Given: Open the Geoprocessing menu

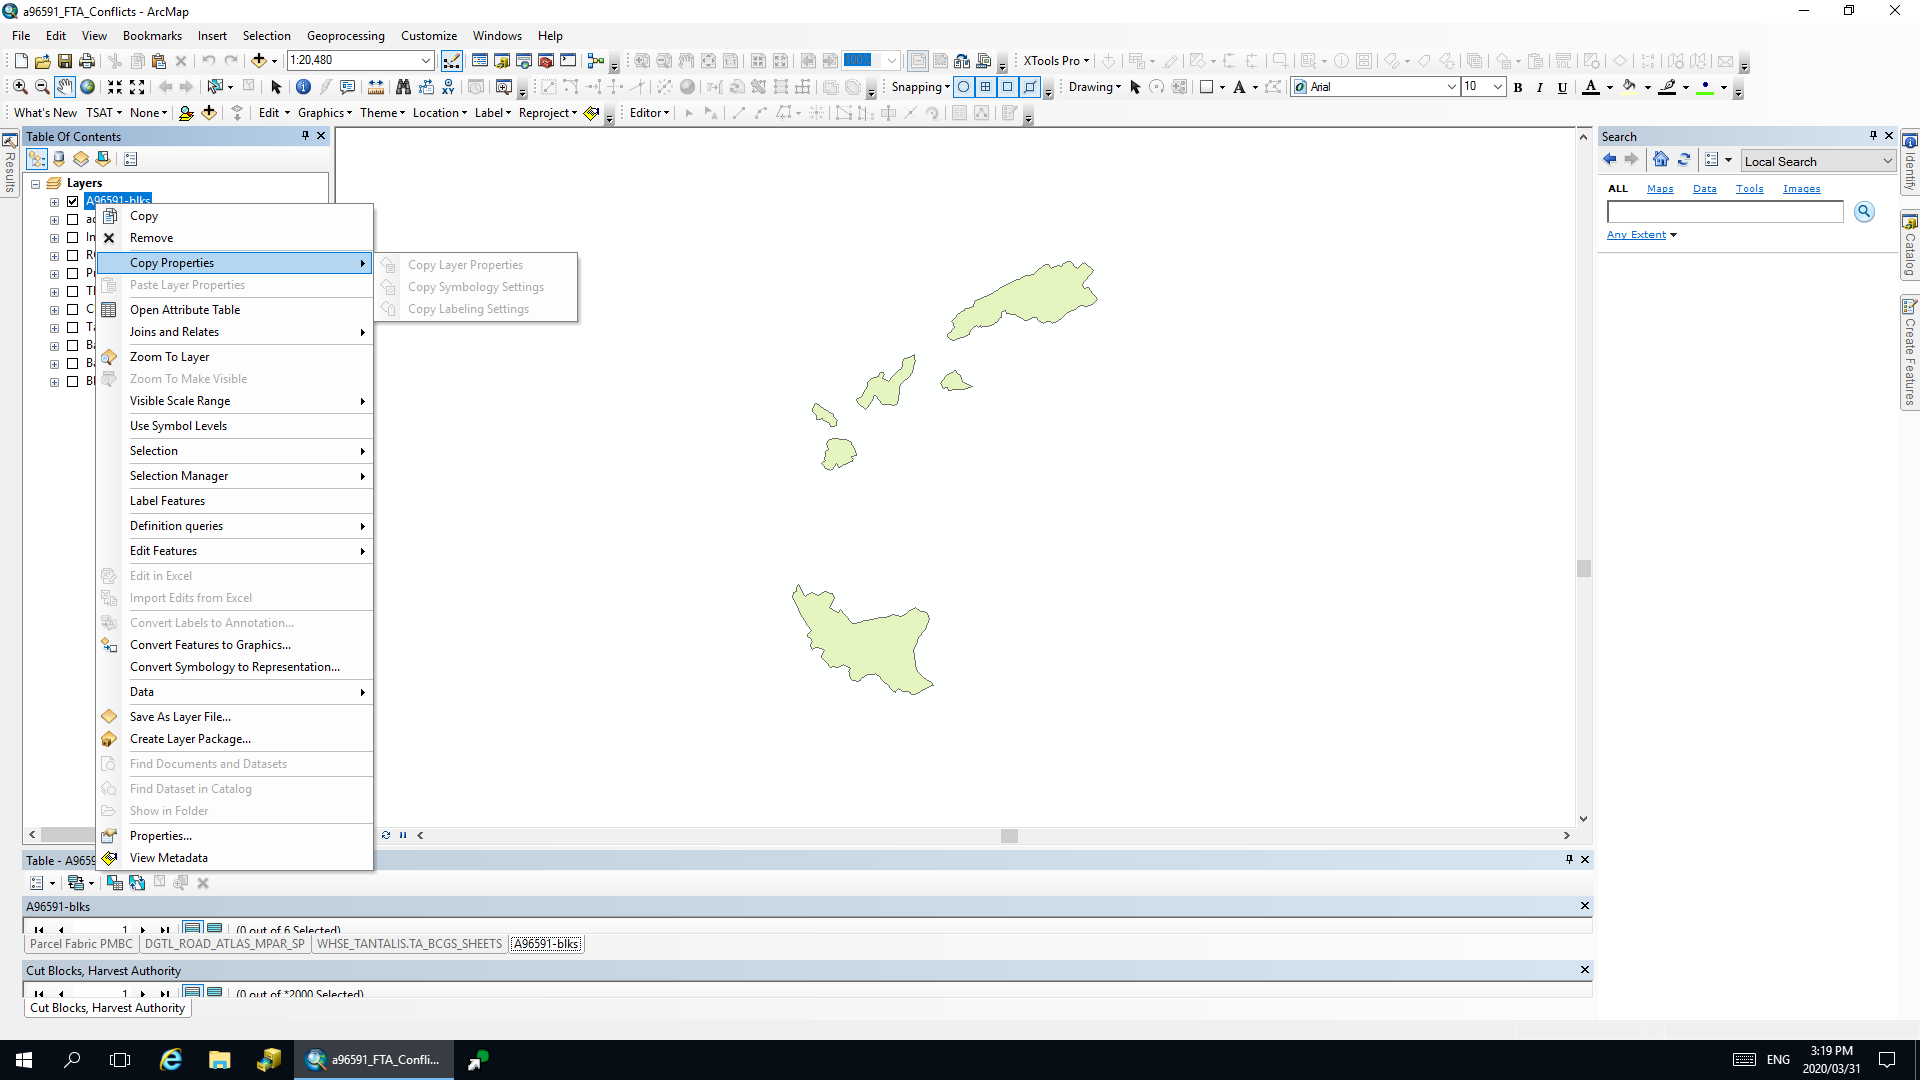Looking at the screenshot, I should tap(345, 36).
